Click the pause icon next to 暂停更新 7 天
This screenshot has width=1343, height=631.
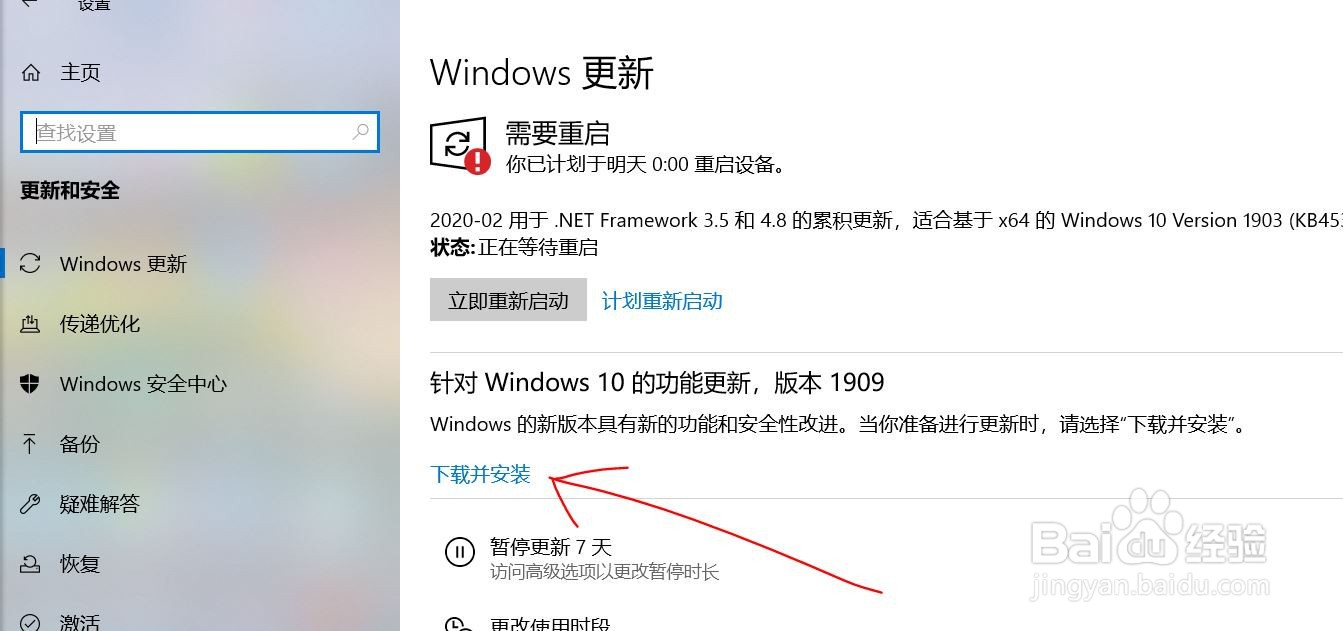tap(459, 551)
